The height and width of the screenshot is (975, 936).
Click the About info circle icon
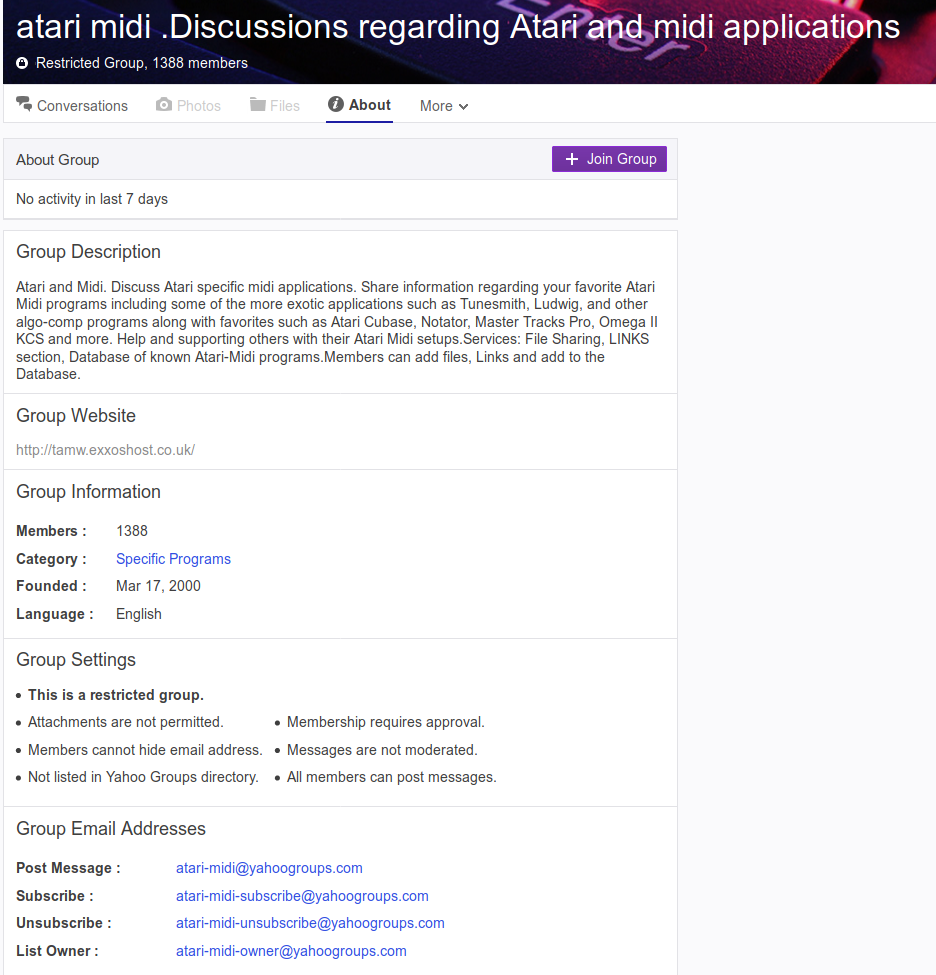tap(336, 104)
